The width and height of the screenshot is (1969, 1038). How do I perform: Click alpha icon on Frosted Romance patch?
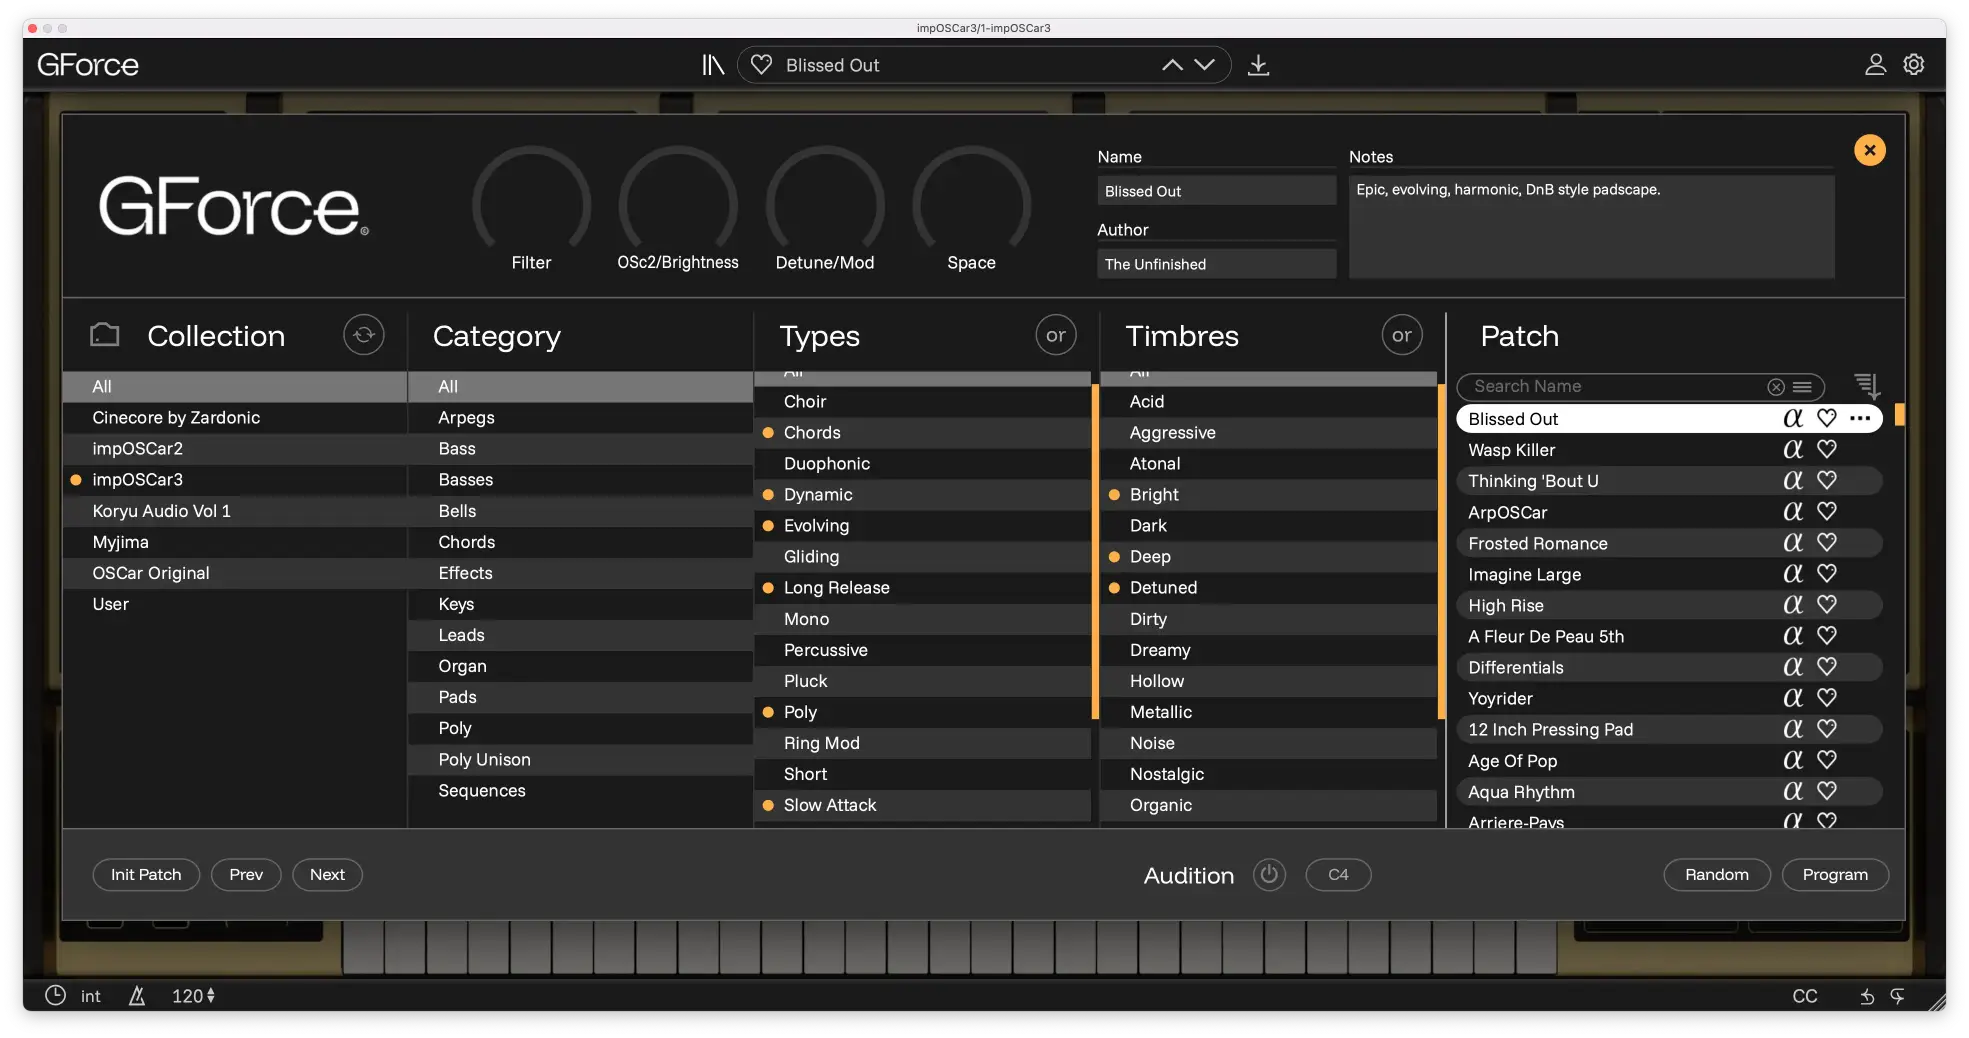tap(1793, 543)
